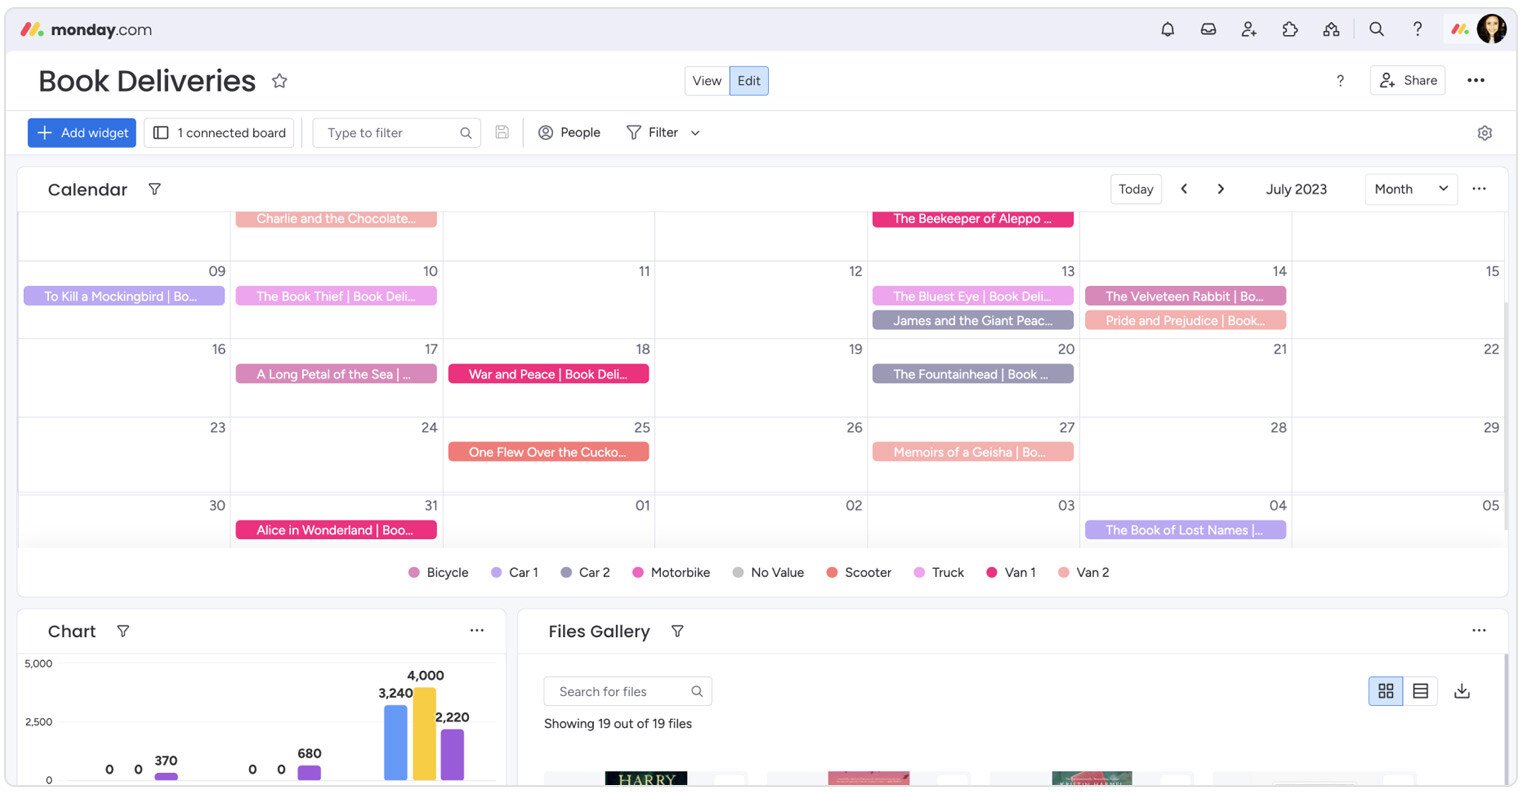The image size is (1521, 793).
Task: Open the Month view dropdown
Action: (x=1410, y=189)
